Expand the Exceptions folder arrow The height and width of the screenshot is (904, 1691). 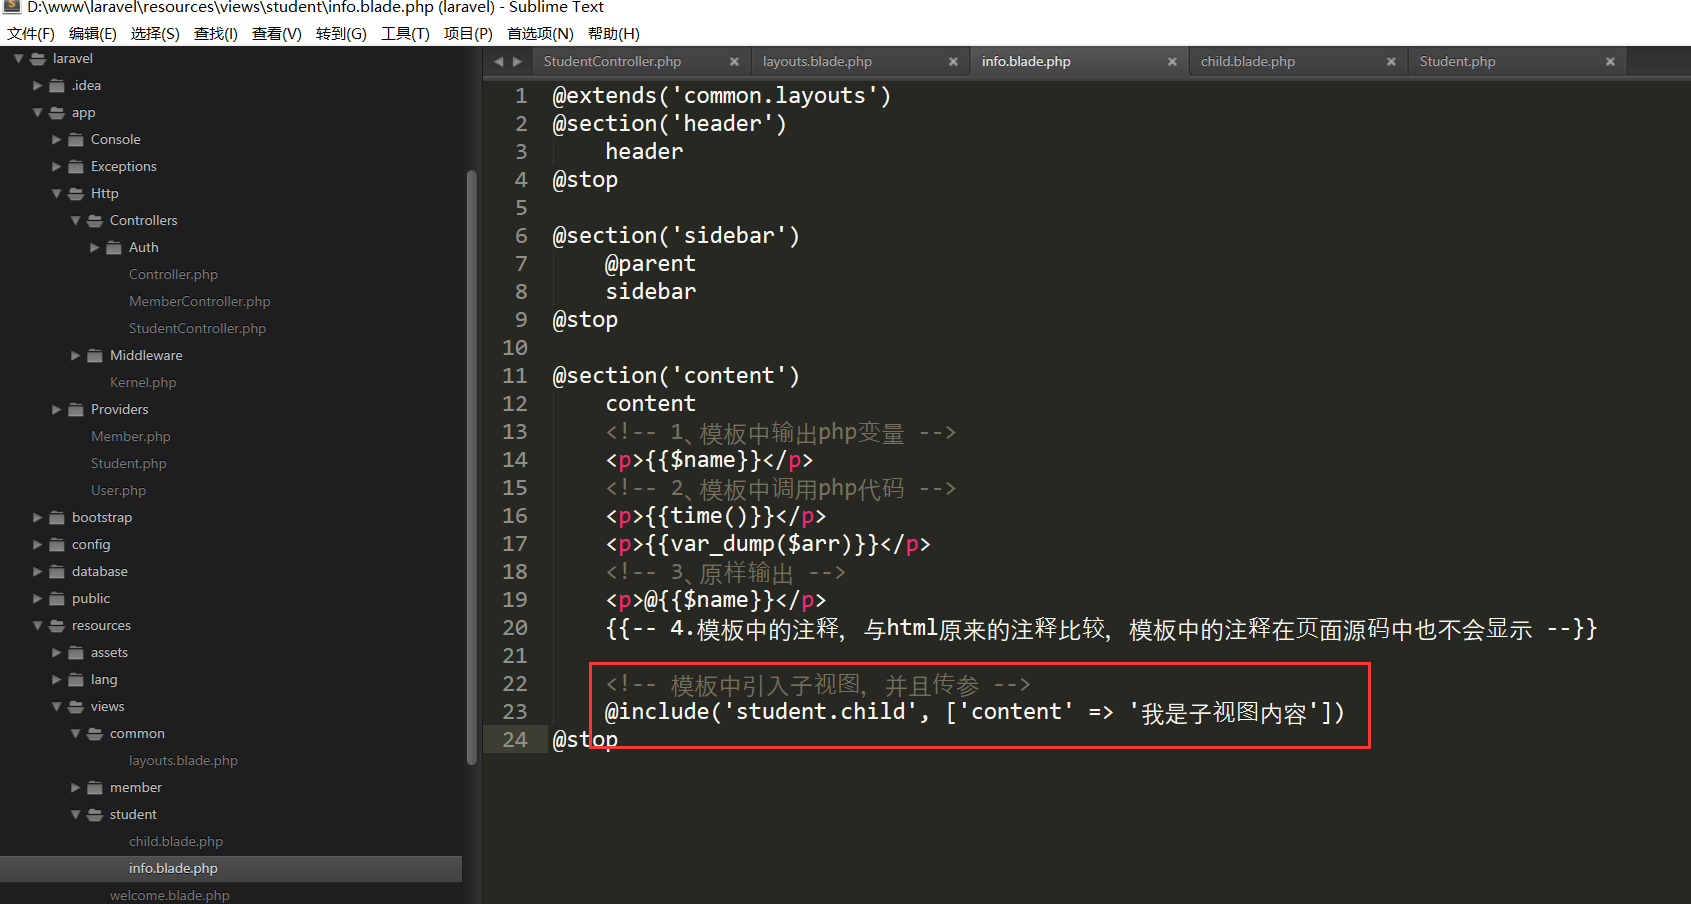57,167
